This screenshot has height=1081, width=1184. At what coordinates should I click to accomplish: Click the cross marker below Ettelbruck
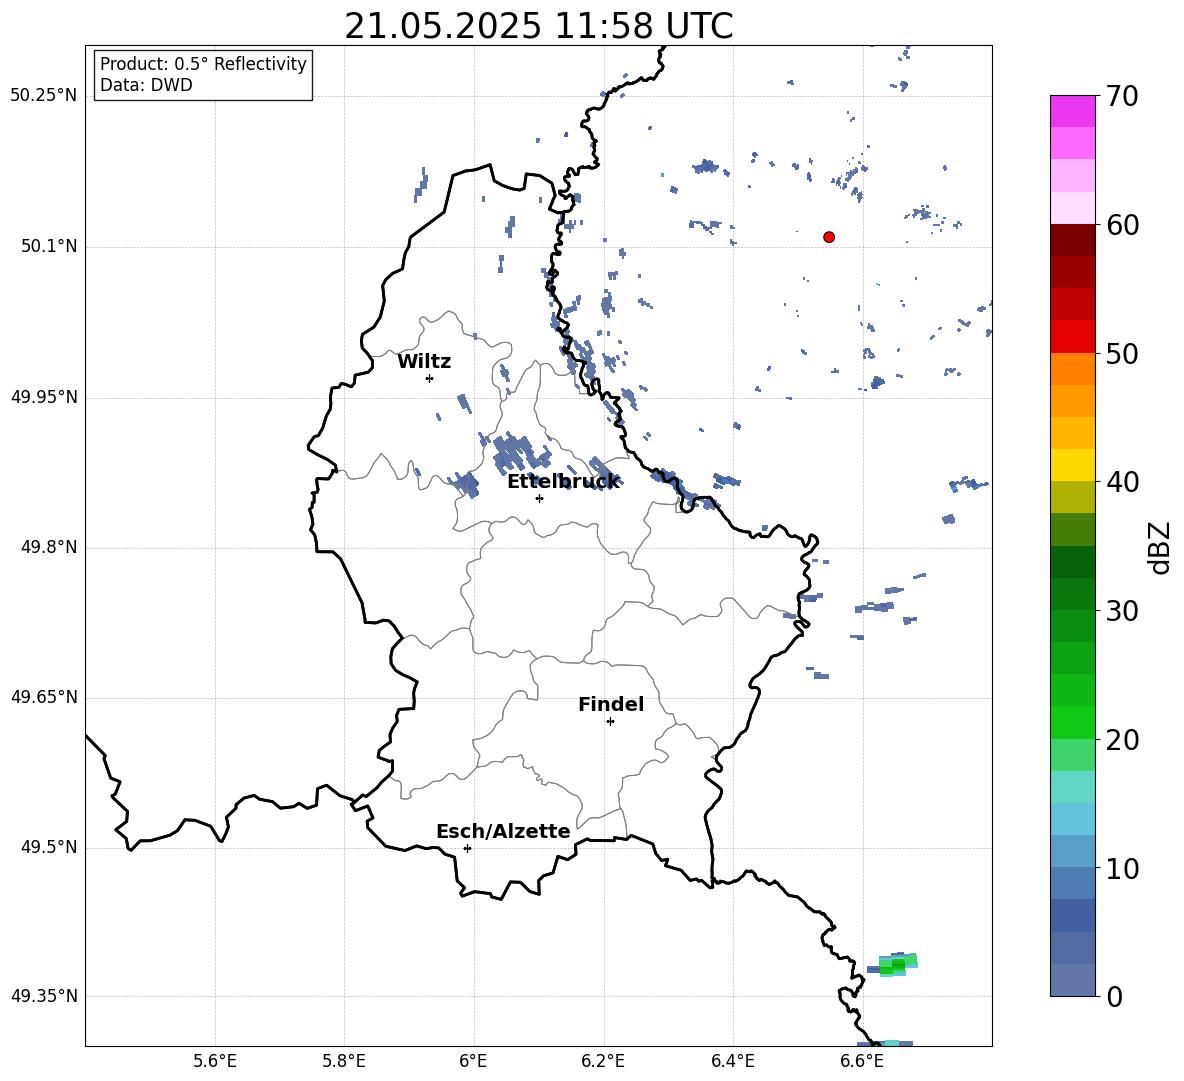[x=539, y=498]
